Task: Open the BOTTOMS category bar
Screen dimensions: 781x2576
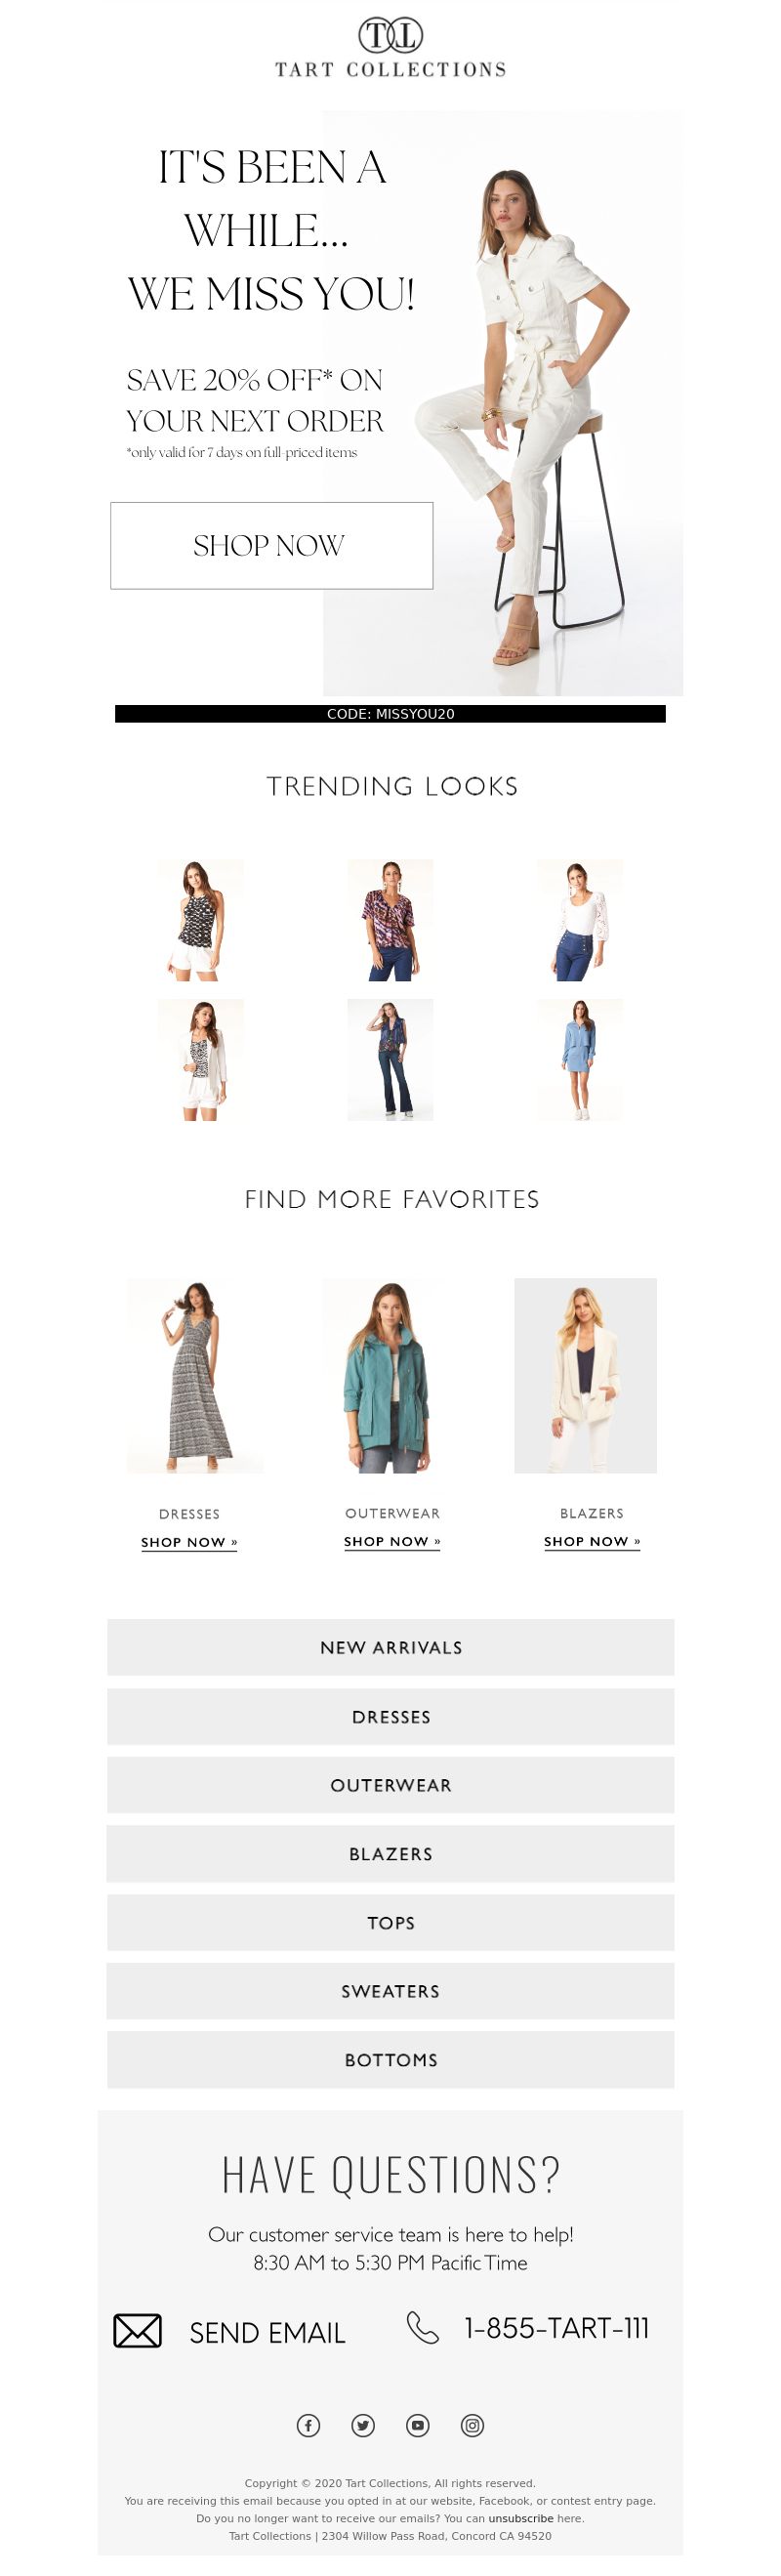Action: 390,2059
